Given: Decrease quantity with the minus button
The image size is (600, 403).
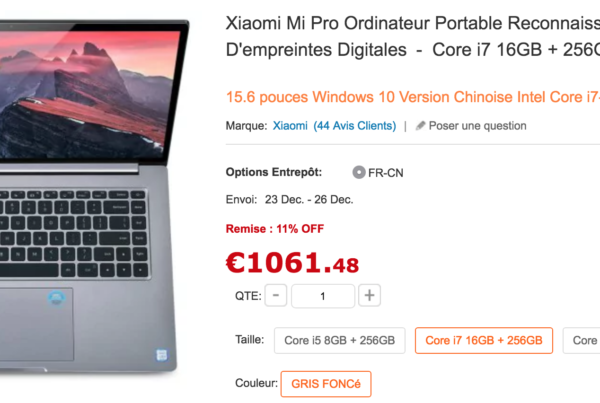Looking at the screenshot, I should point(276,295).
